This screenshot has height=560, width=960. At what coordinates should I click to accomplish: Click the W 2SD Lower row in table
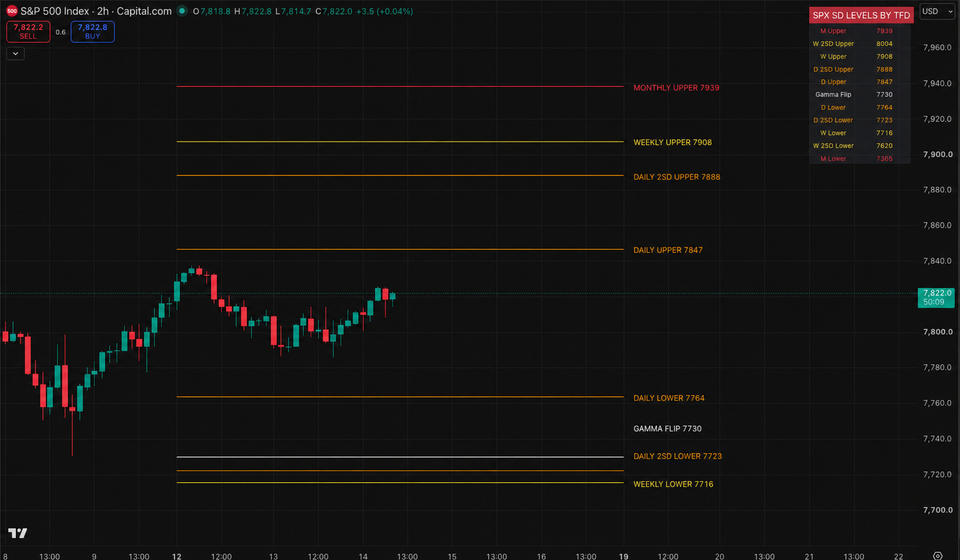coord(860,146)
